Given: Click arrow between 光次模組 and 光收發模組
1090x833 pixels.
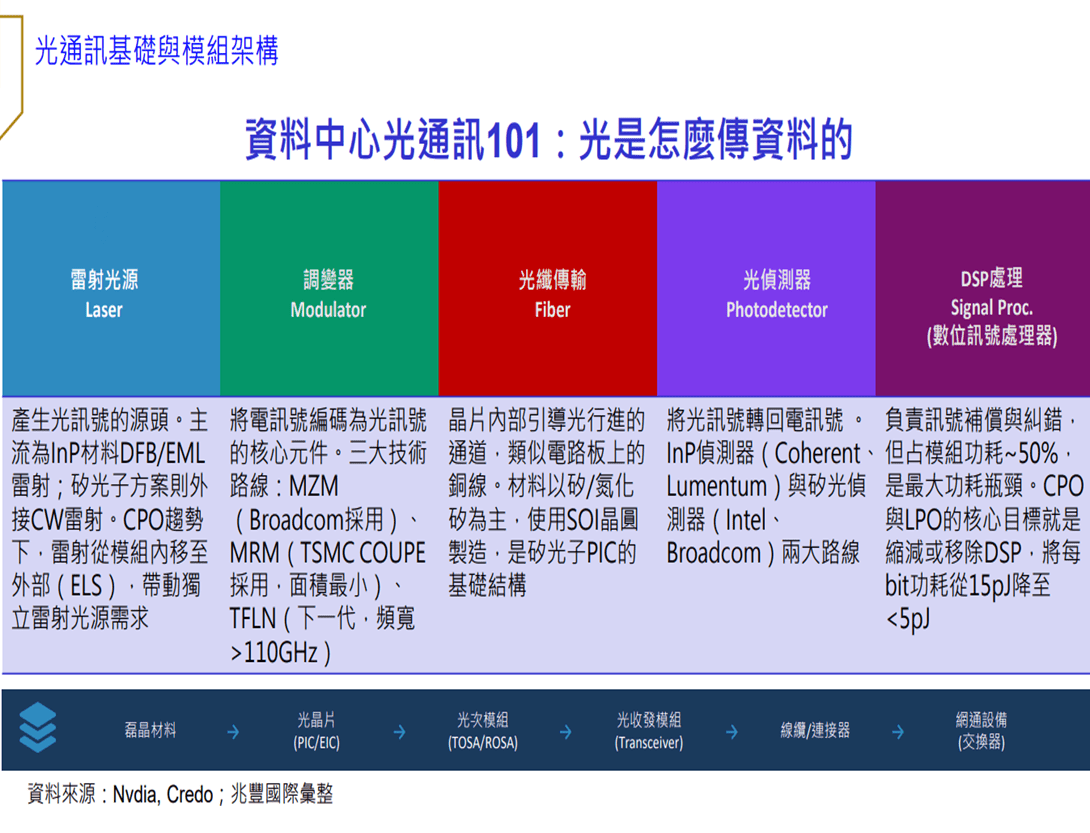Looking at the screenshot, I should 566,731.
